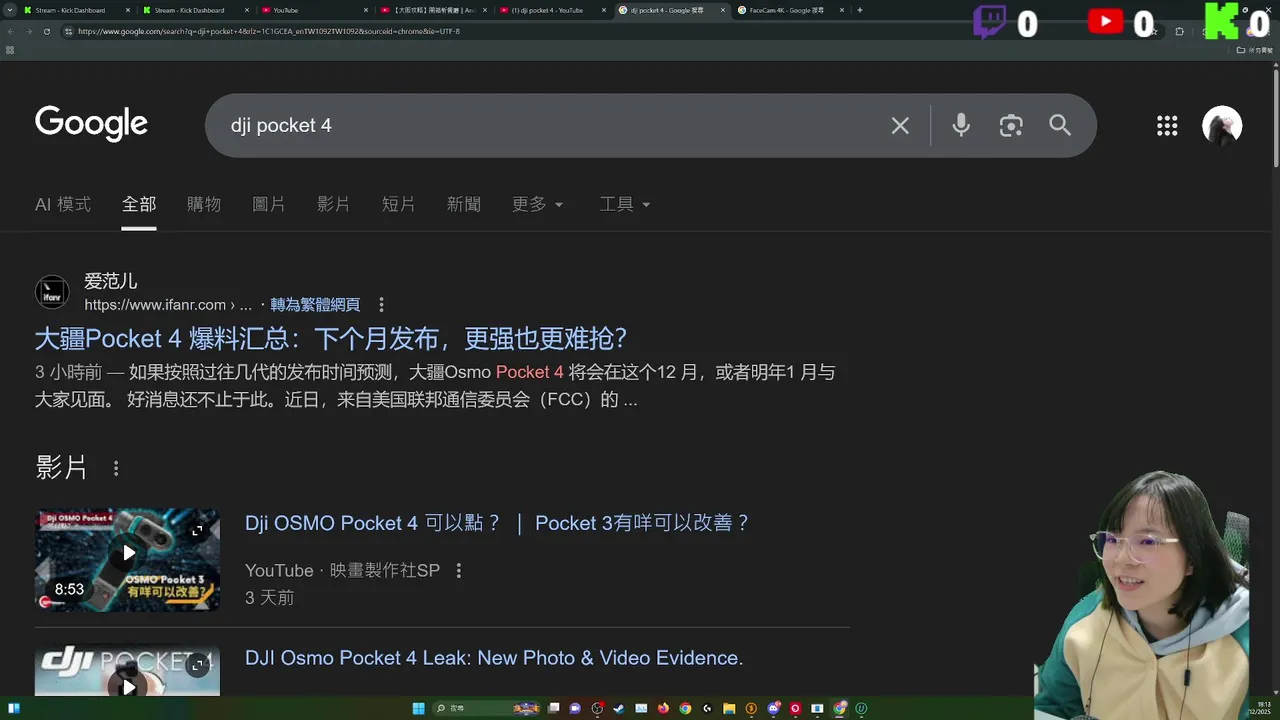Click the Google logo

[91, 124]
